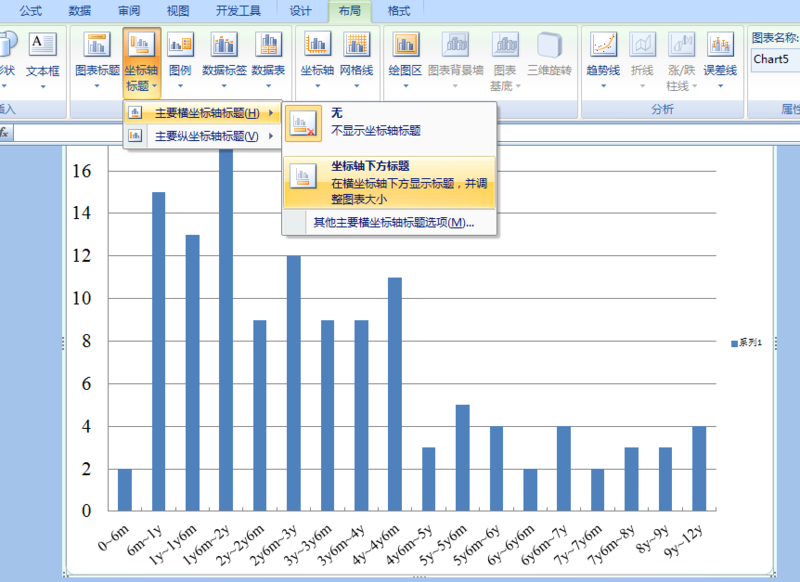Select the bar above 4y~4y6m
Viewport: 800px width, 582px height.
tap(395, 394)
